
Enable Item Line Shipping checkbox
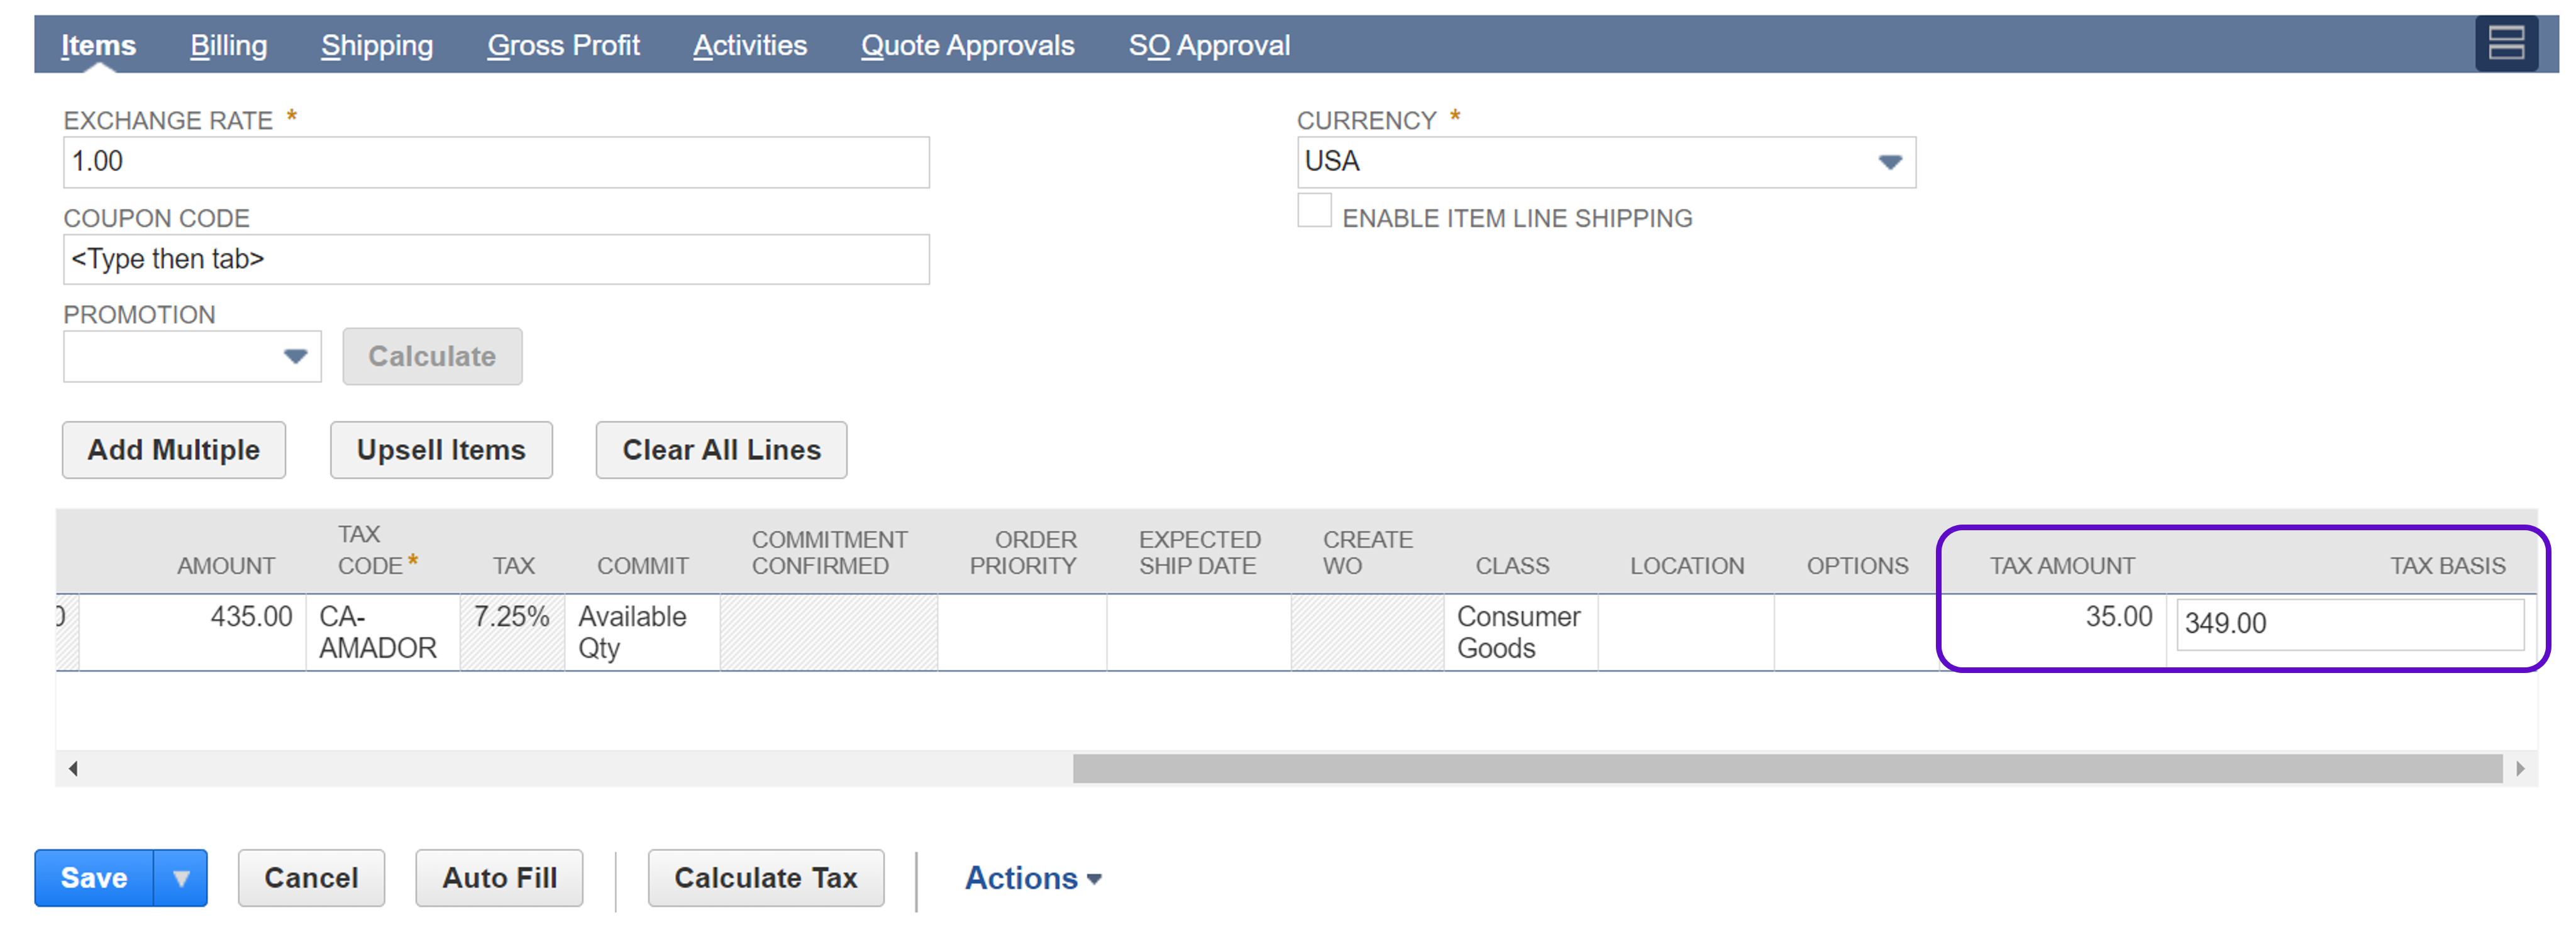tap(1314, 211)
